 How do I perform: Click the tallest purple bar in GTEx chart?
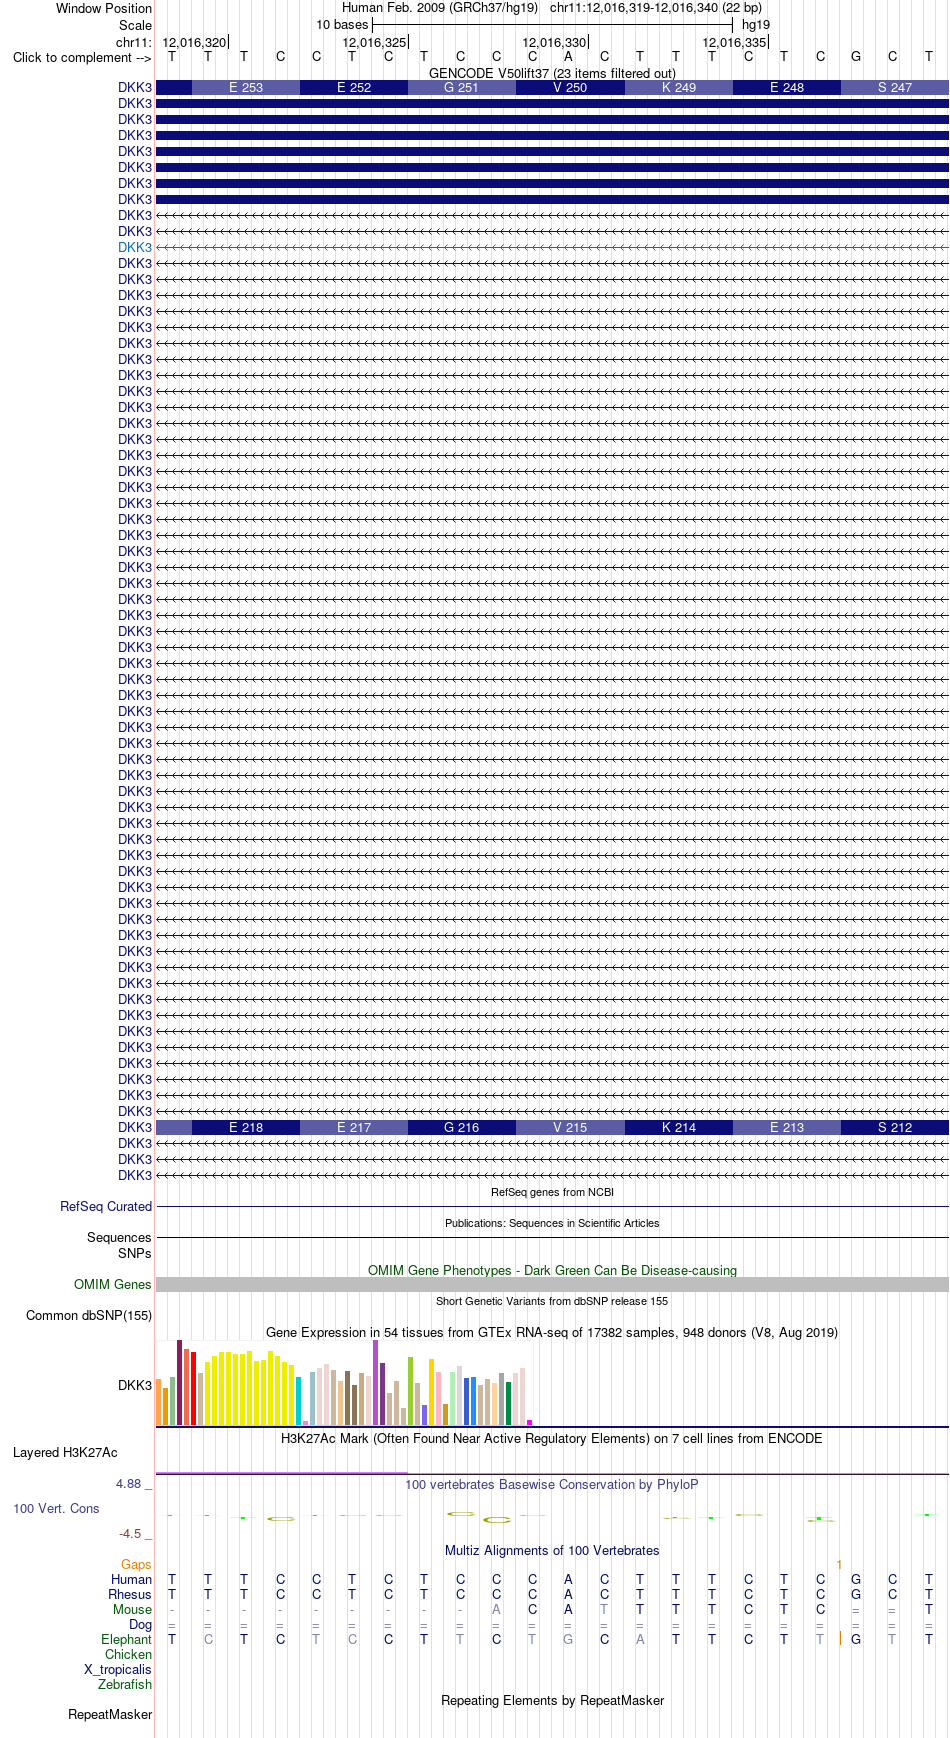tap(376, 1382)
